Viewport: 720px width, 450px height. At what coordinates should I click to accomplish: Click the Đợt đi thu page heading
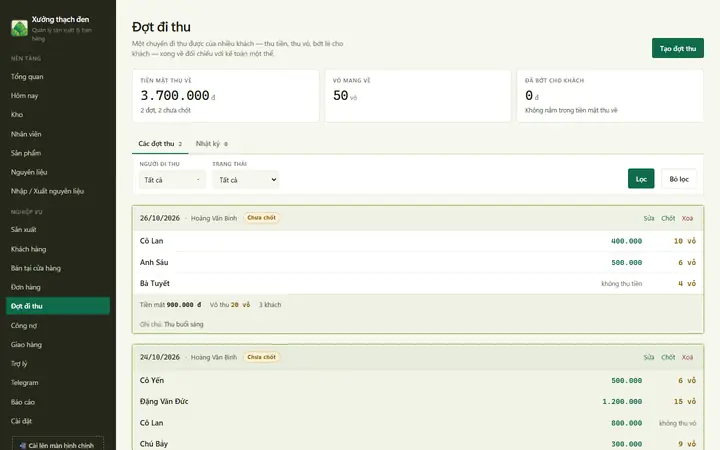point(161,27)
